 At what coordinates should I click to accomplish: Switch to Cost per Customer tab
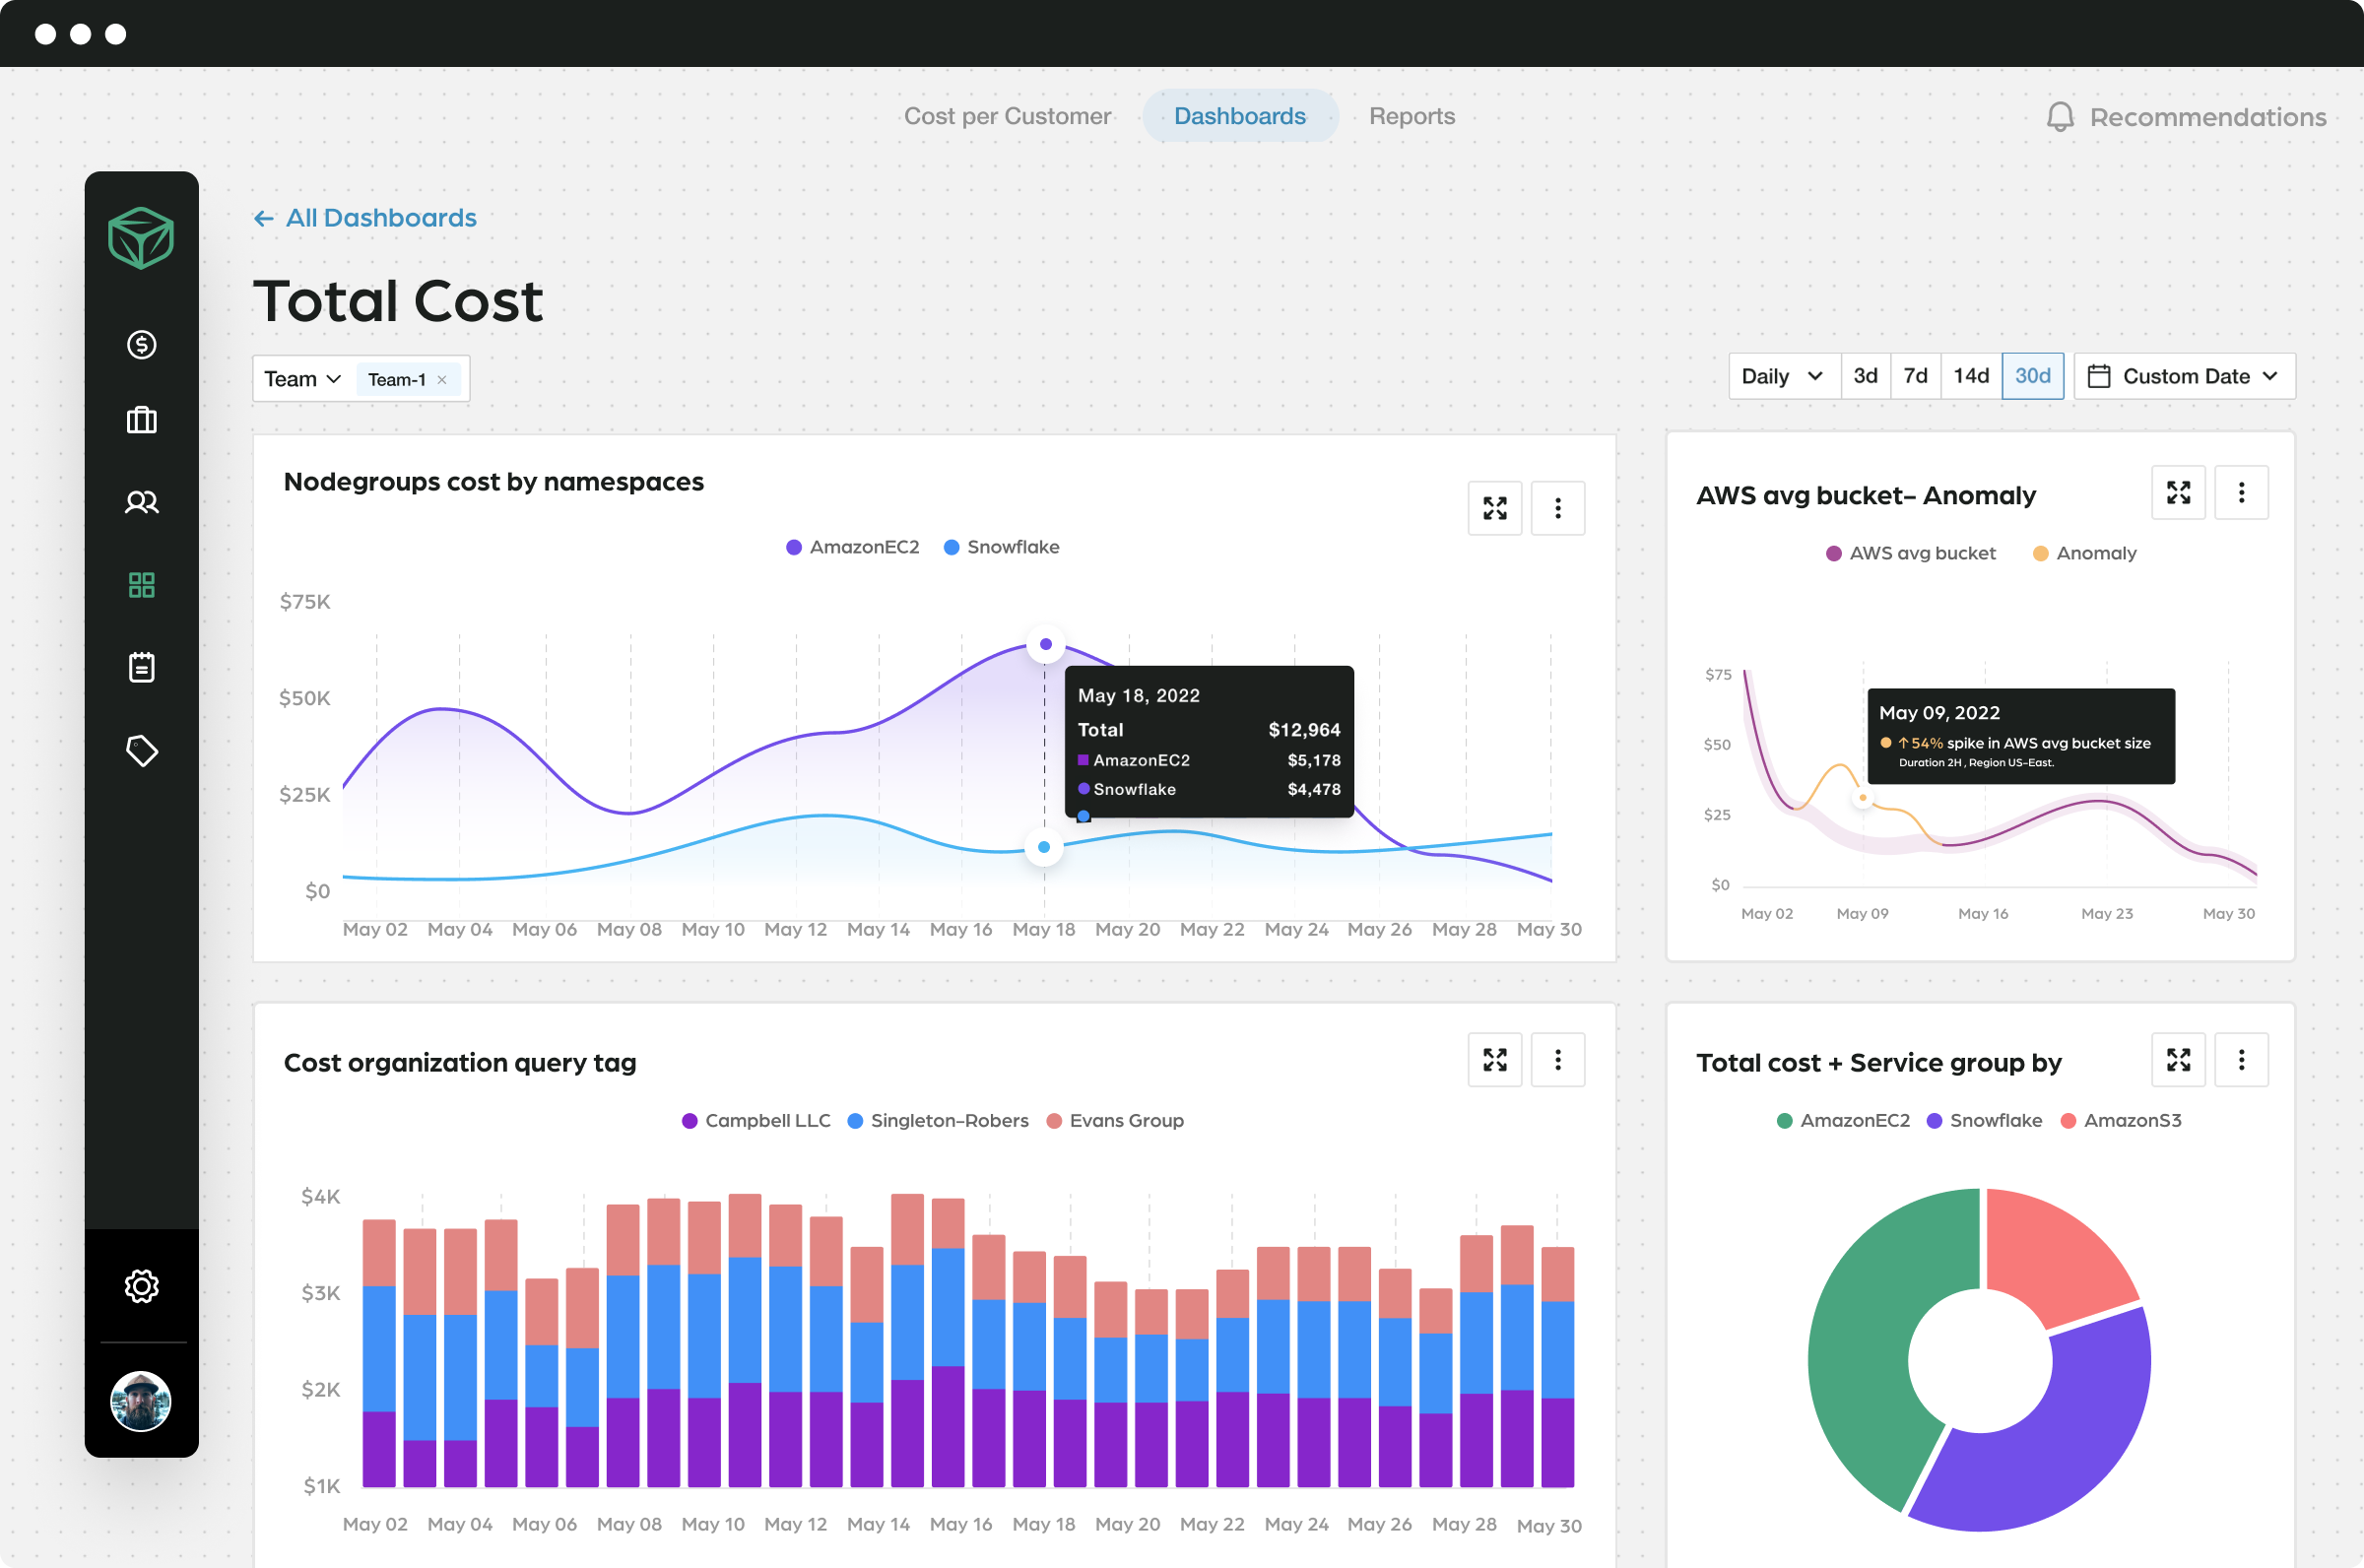pyautogui.click(x=1007, y=116)
